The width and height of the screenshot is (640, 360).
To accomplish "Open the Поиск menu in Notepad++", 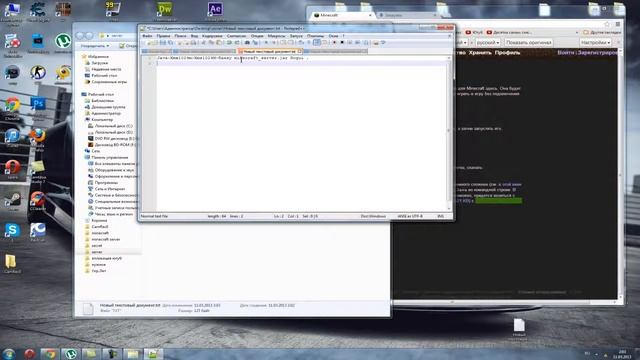I will 180,36.
